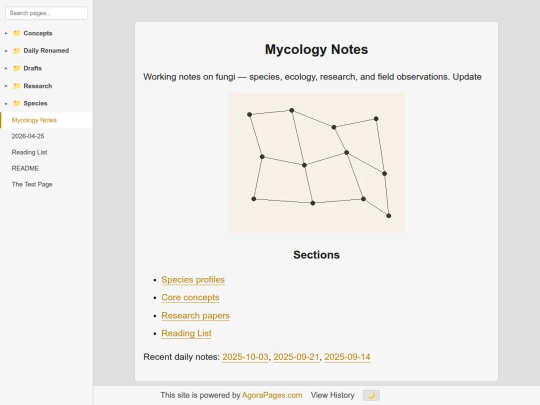The image size is (540, 405).
Task: Expand the Drafts folder arrow
Action: tap(6, 68)
